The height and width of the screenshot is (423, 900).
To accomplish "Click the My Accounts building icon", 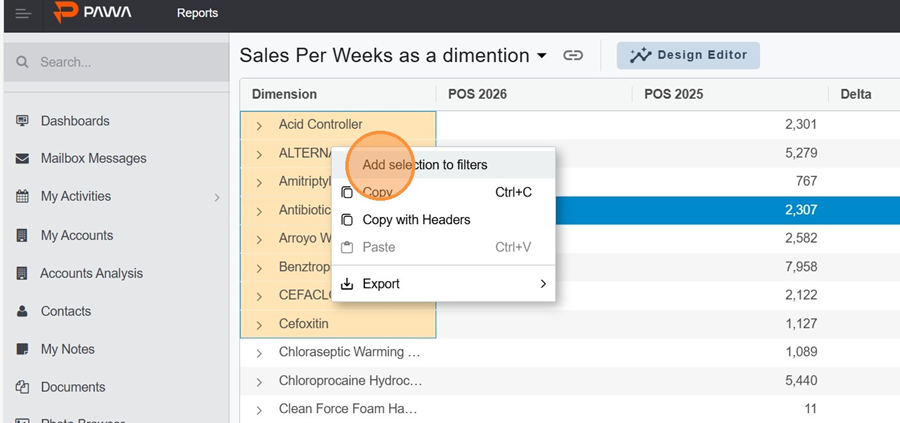I will point(22,235).
